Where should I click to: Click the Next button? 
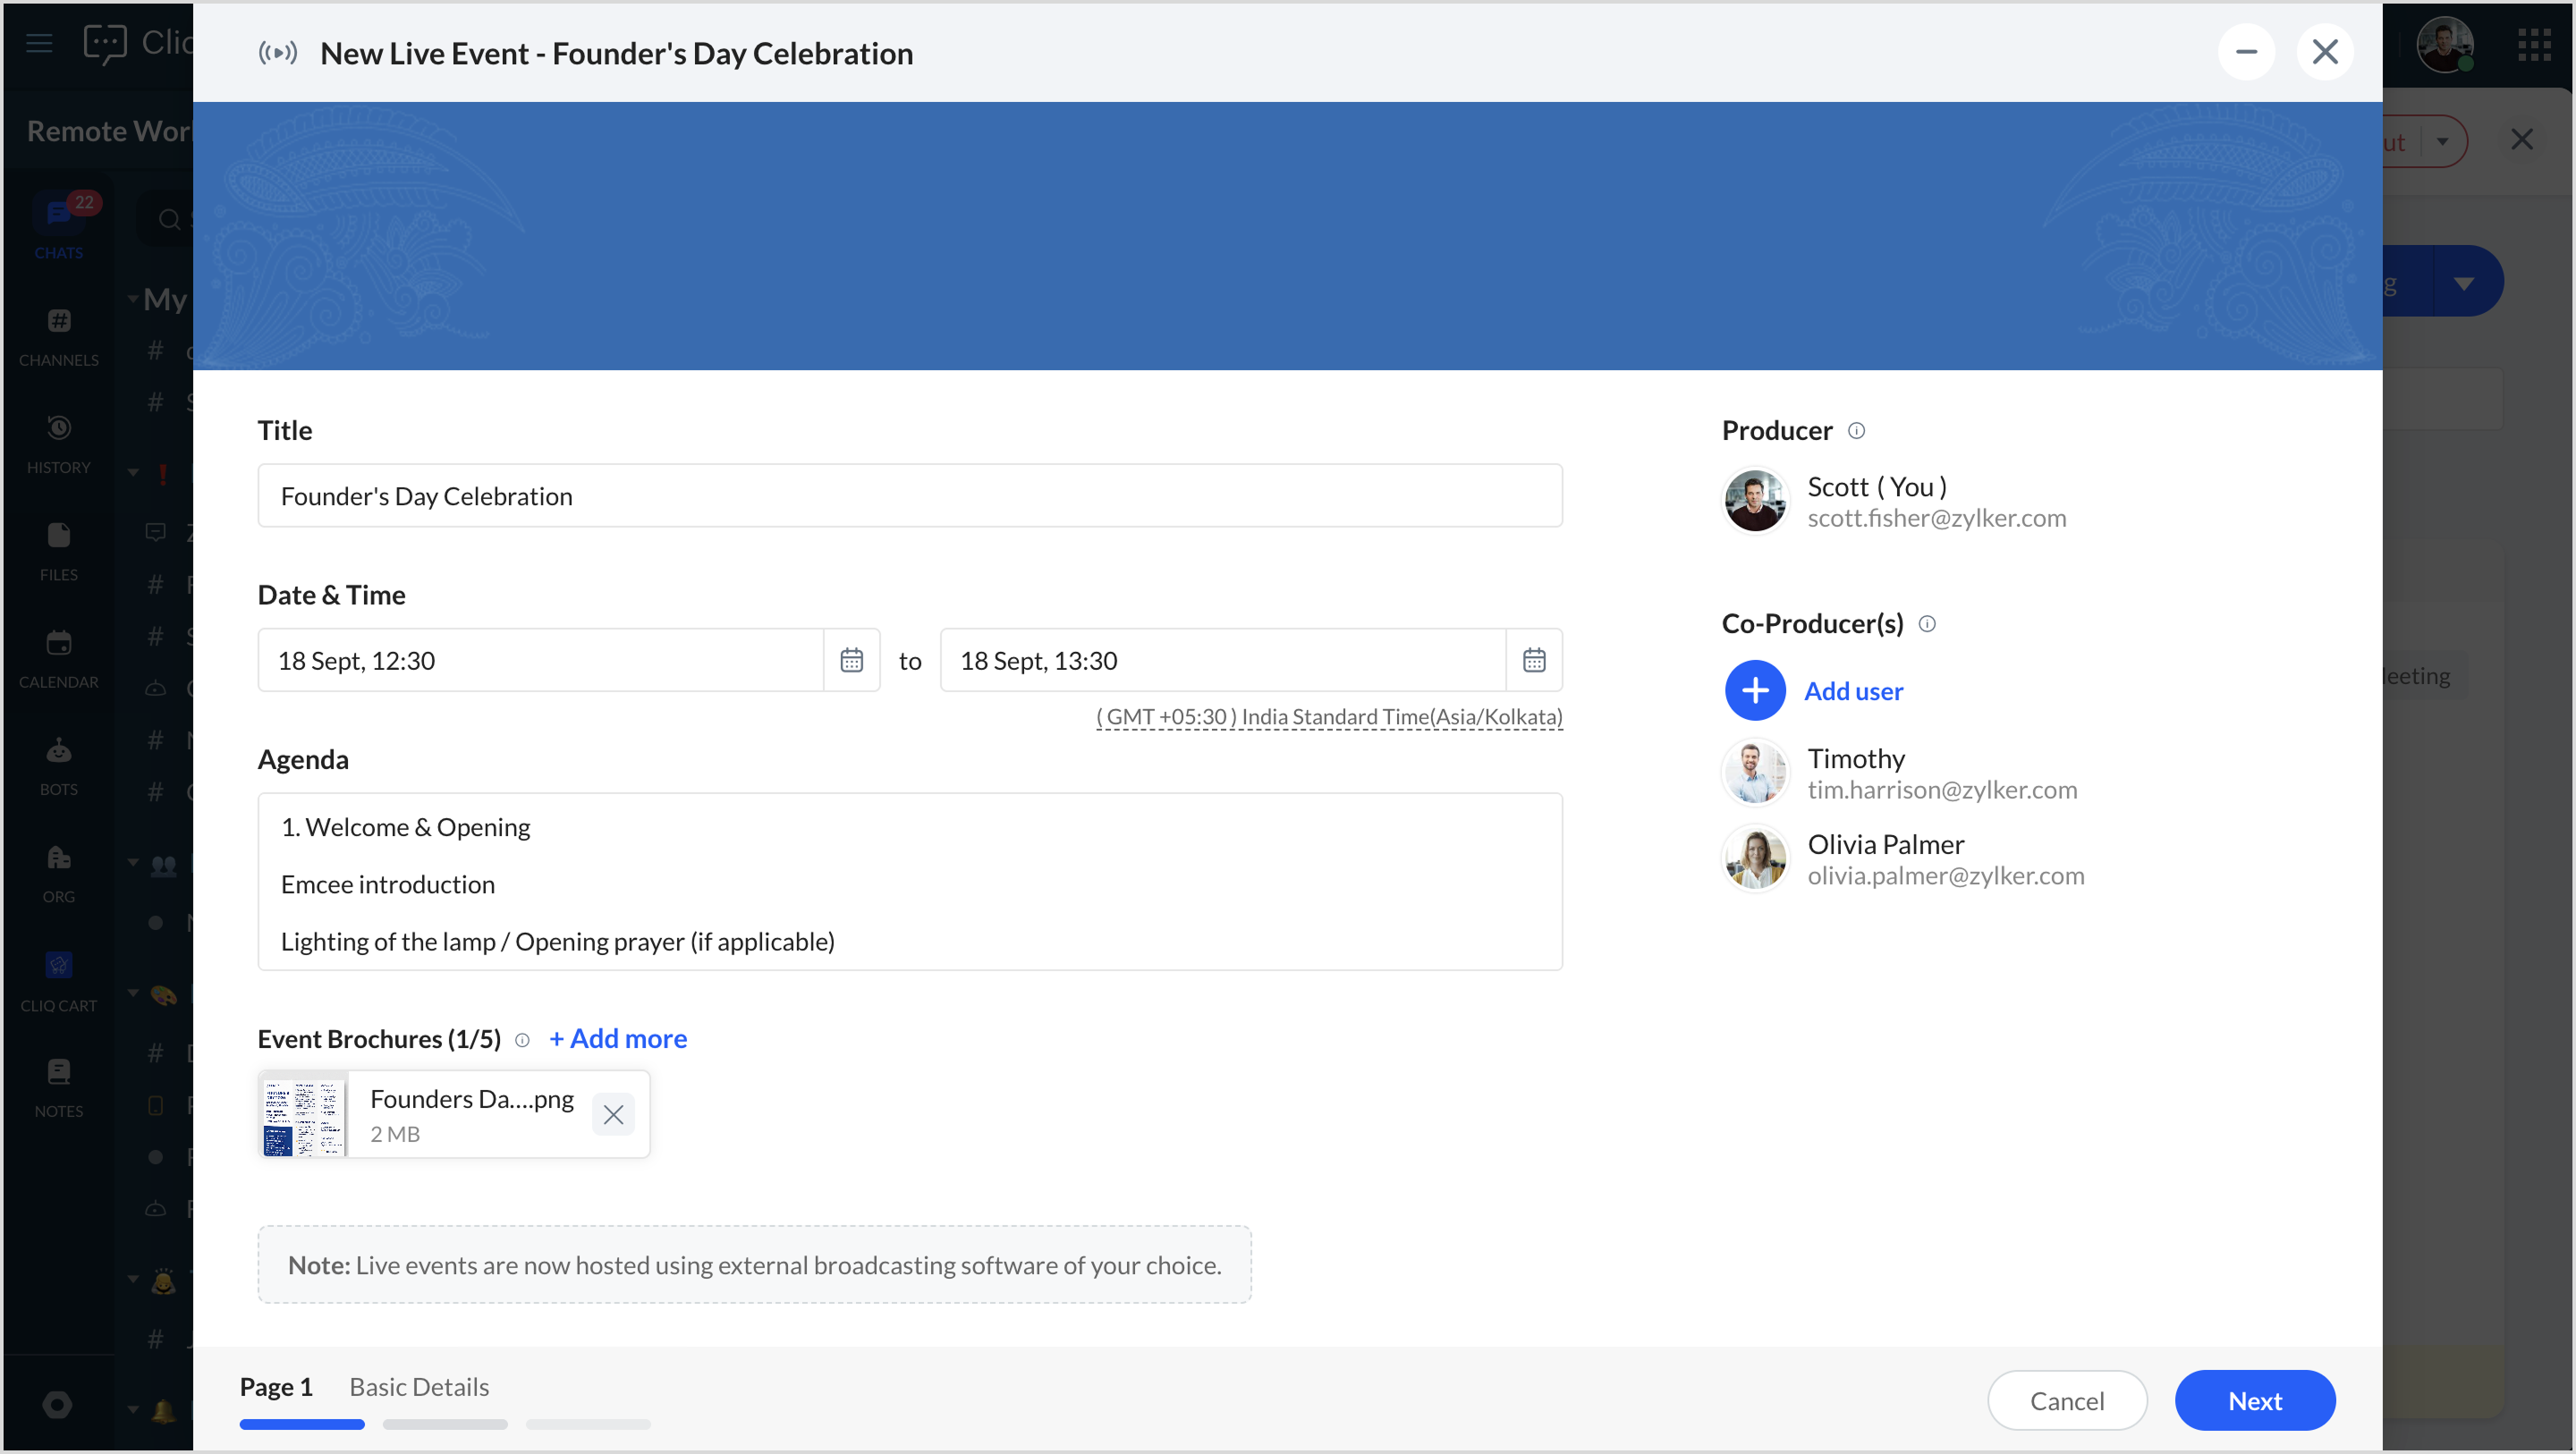click(x=2254, y=1400)
